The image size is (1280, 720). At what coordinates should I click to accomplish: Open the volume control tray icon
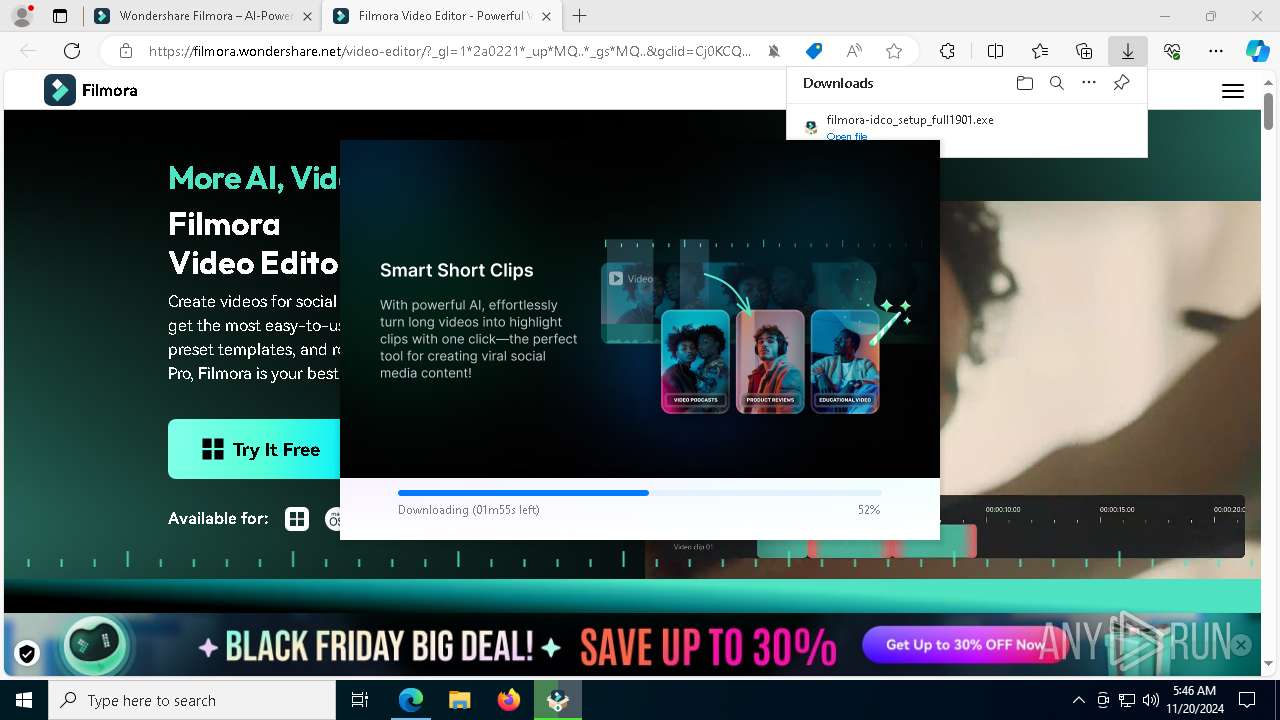[x=1150, y=700]
